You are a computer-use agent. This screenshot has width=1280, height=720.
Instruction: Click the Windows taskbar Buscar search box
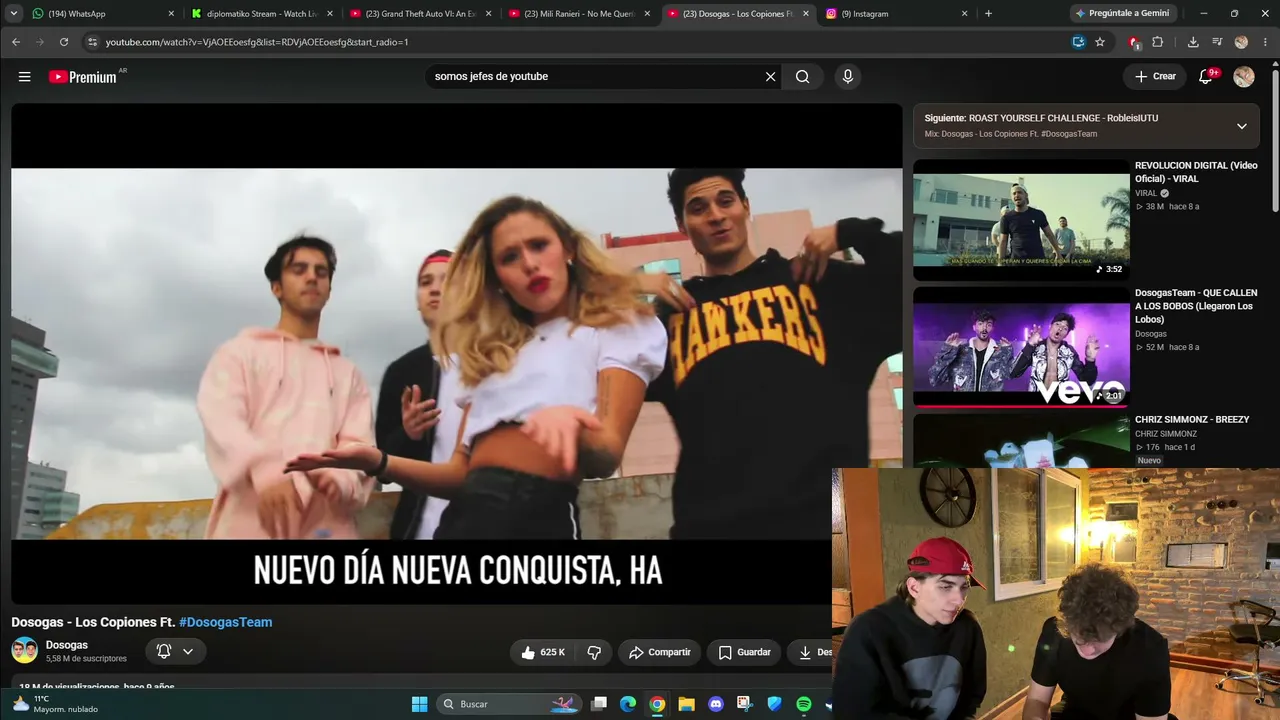(510, 704)
